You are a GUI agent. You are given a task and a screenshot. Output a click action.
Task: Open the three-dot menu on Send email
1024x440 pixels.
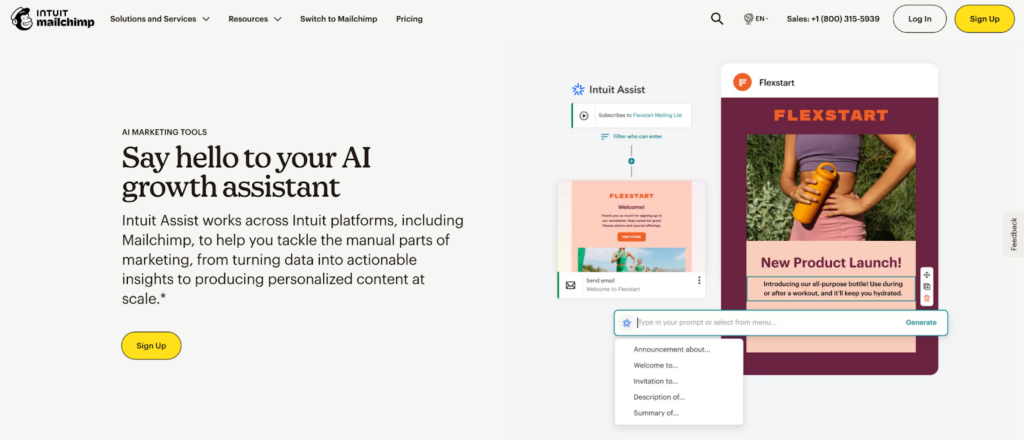(699, 281)
